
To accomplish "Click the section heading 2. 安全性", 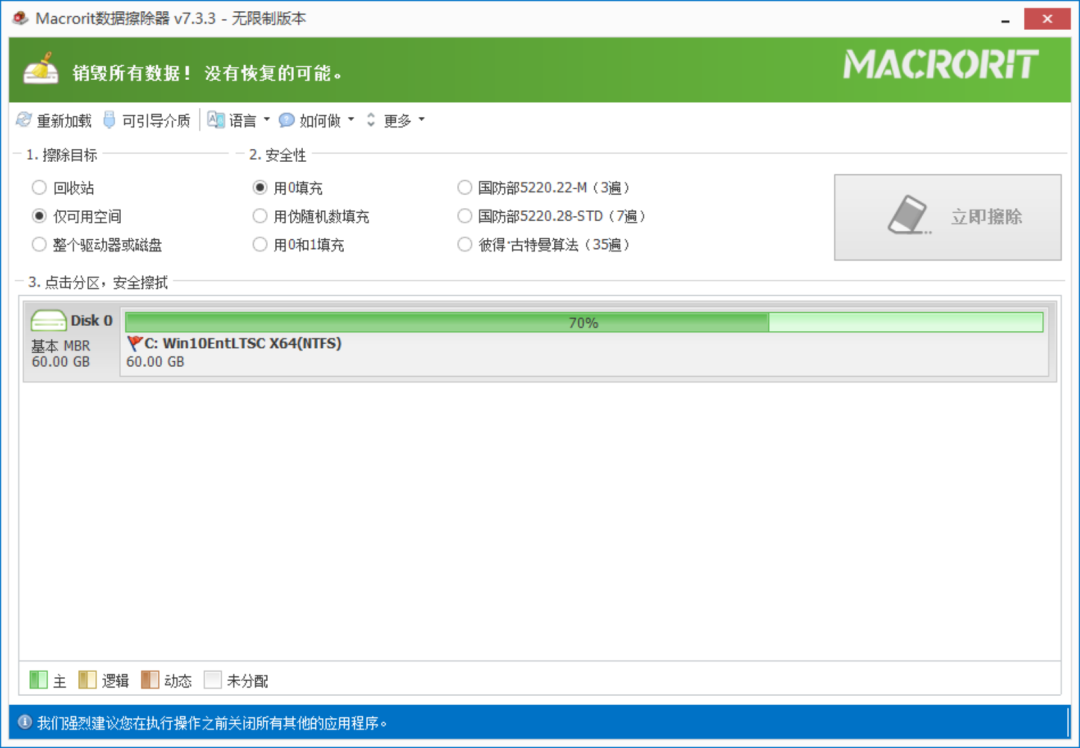I will point(278,155).
